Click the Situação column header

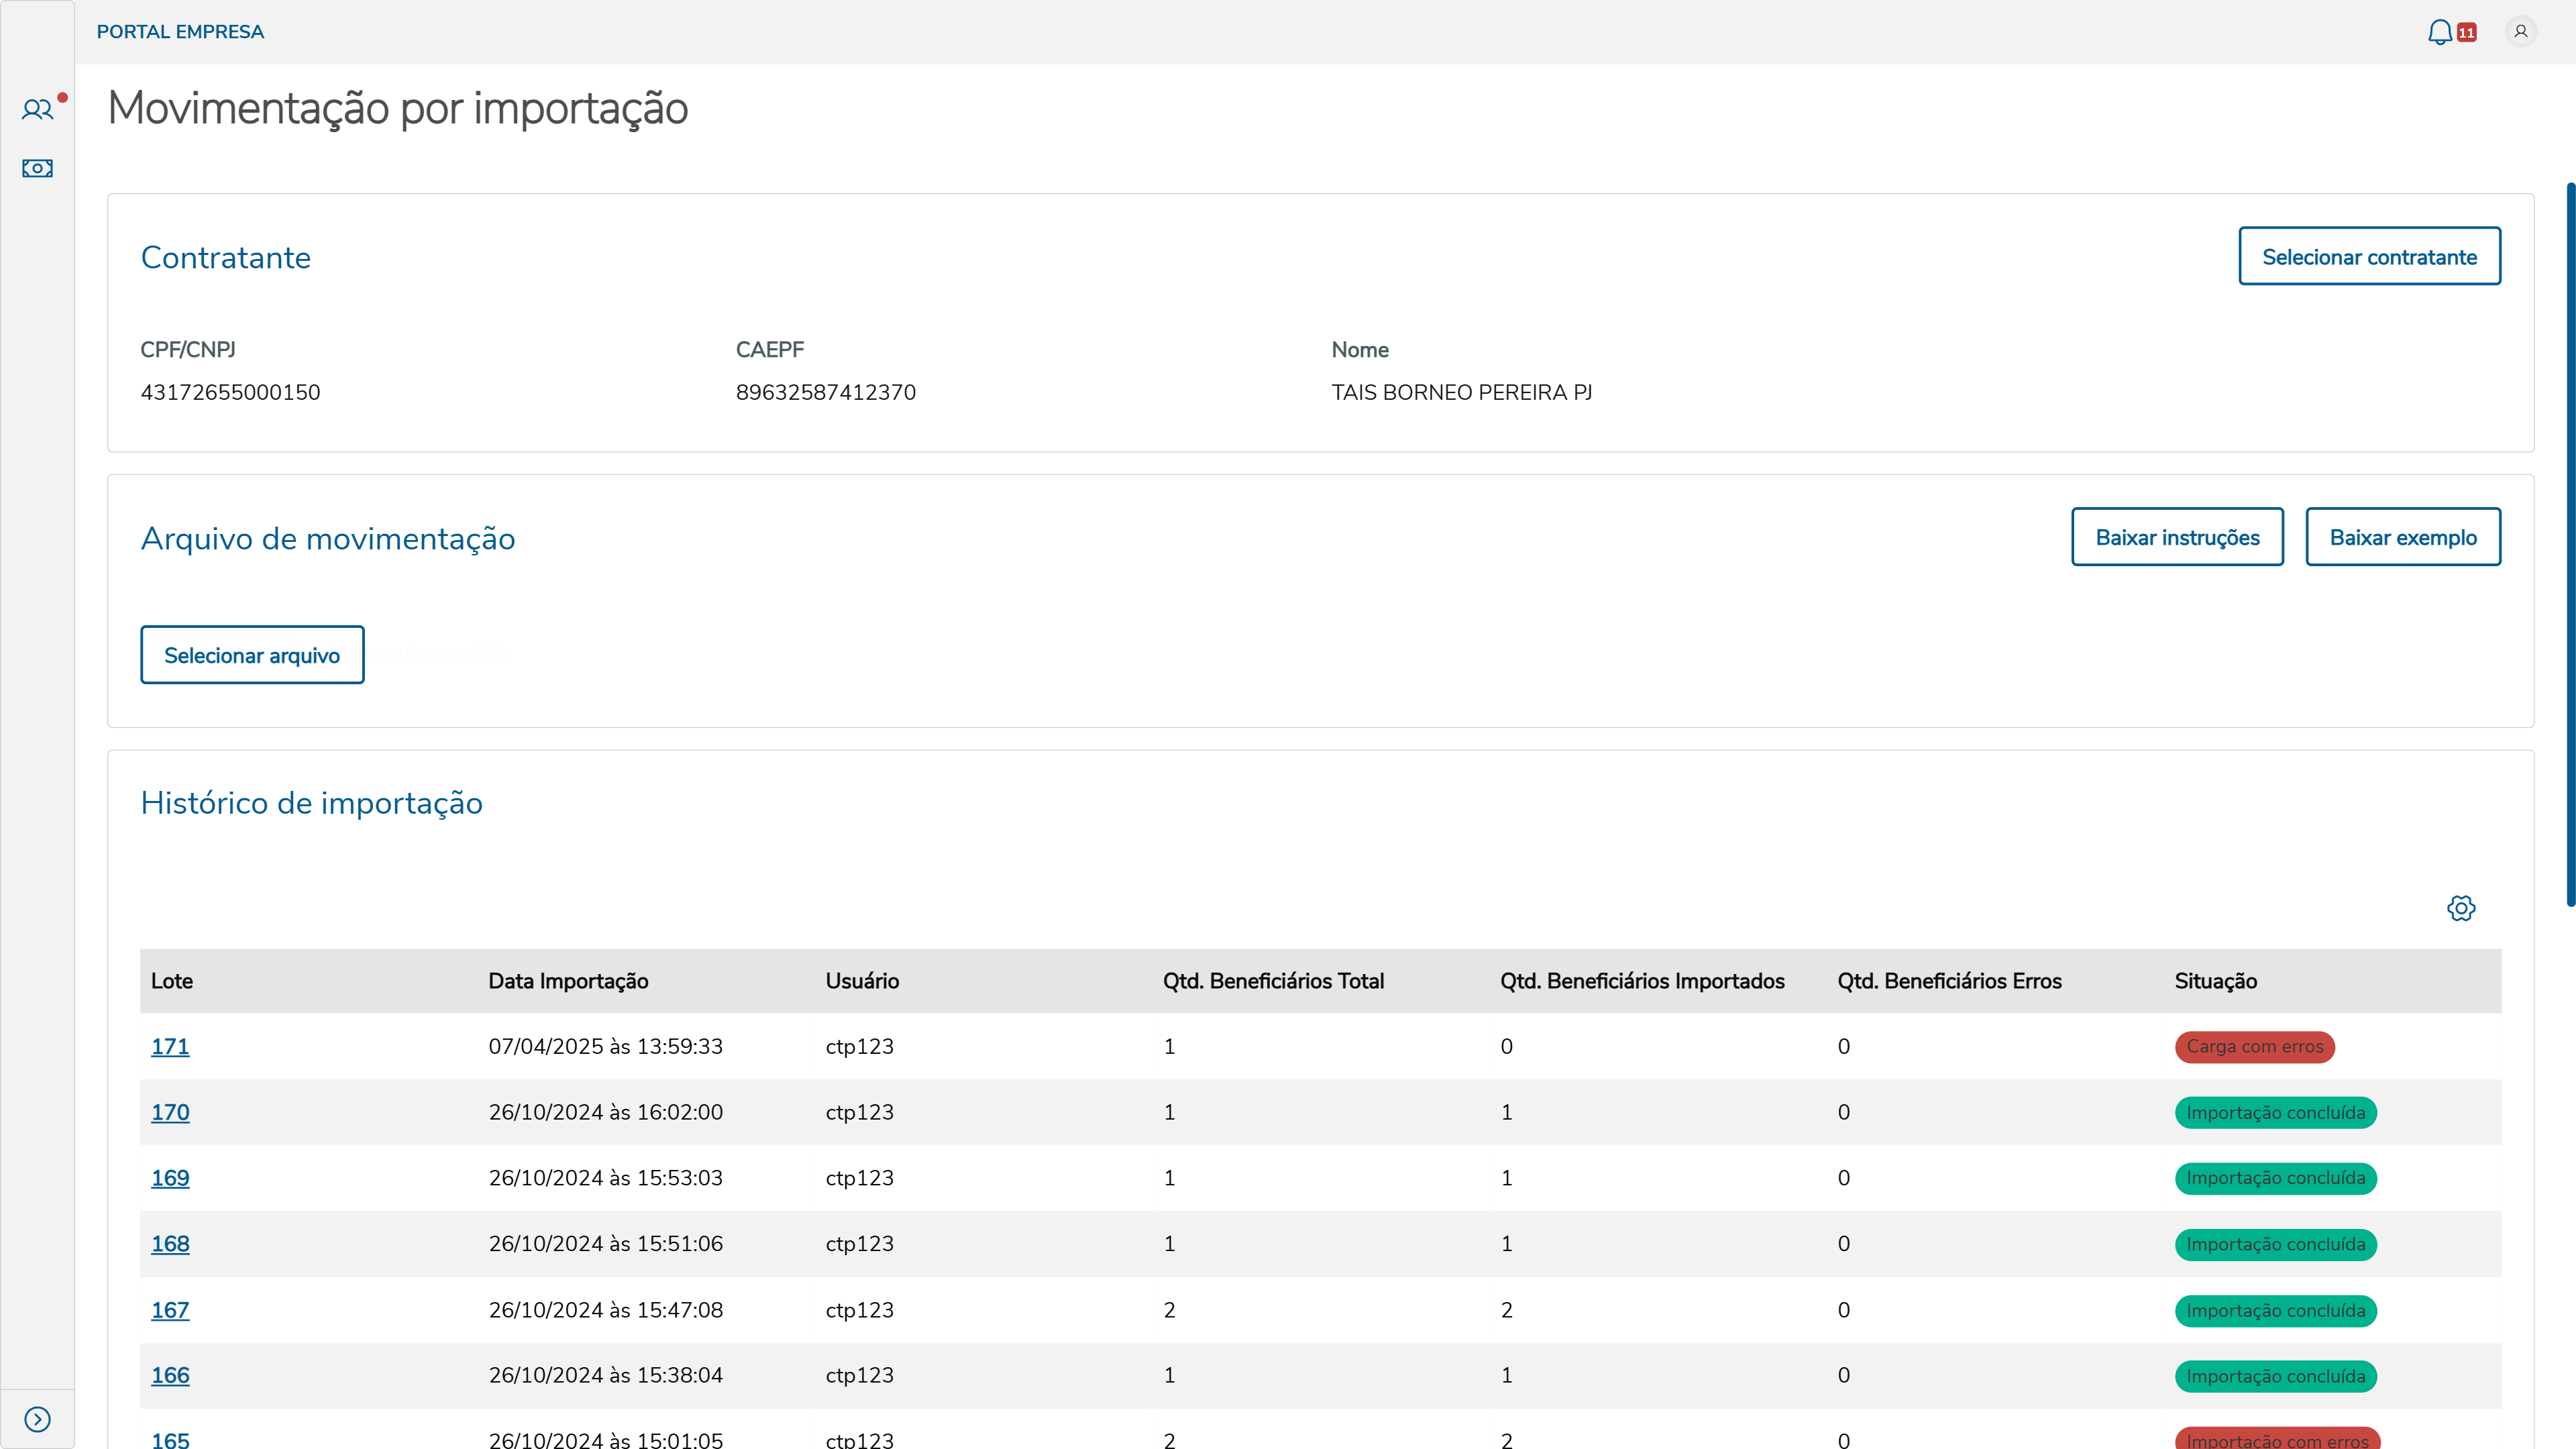2215,981
